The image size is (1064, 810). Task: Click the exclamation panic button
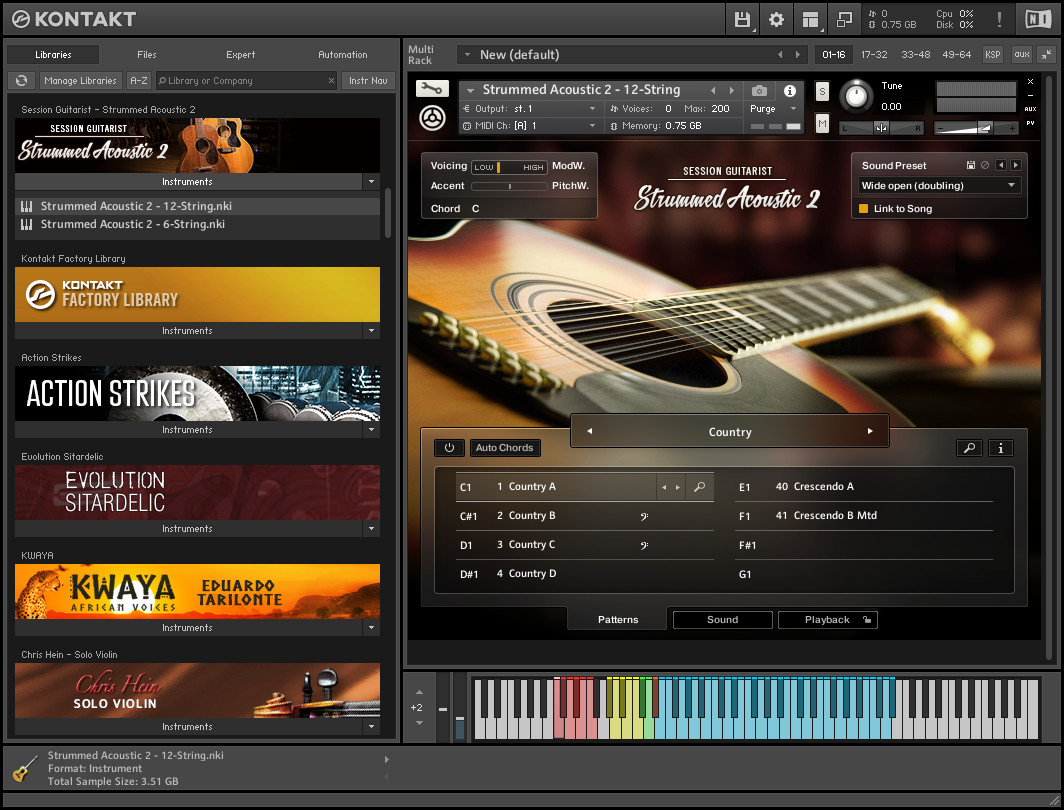pos(999,19)
